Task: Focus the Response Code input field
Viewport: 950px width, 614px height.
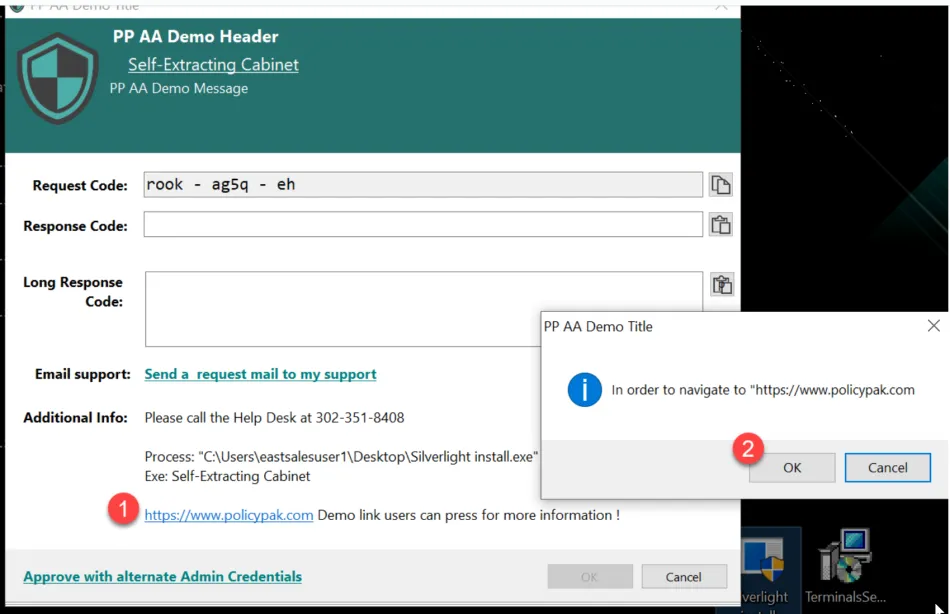Action: point(422,225)
